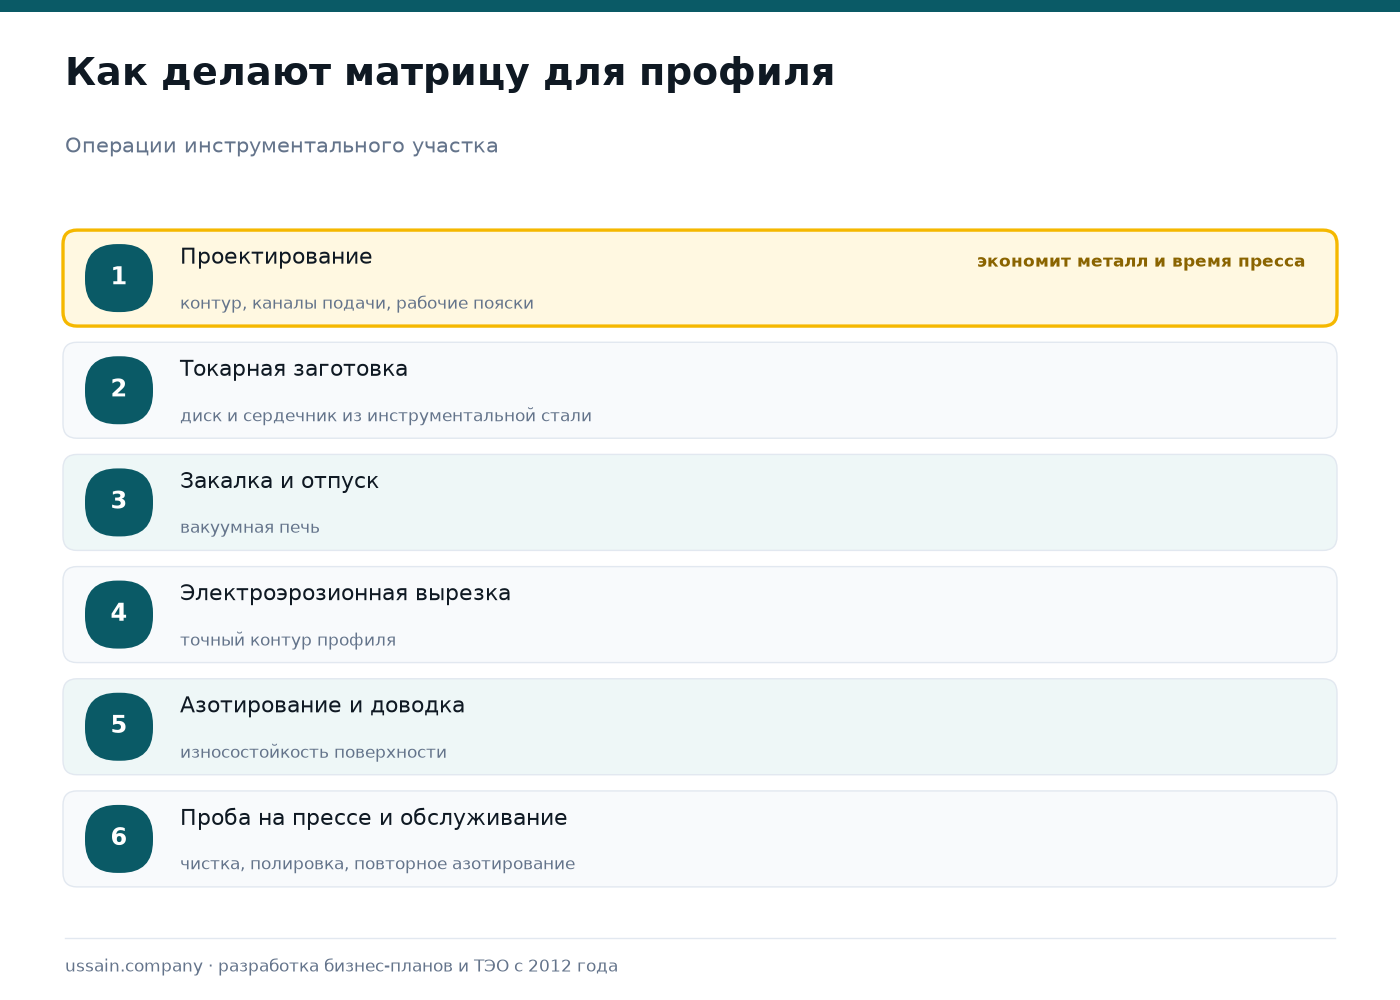Image resolution: width=1400 pixels, height=1000 pixels.
Task: Click the number 3 badge beside Закалка и отпуск
Action: click(119, 502)
